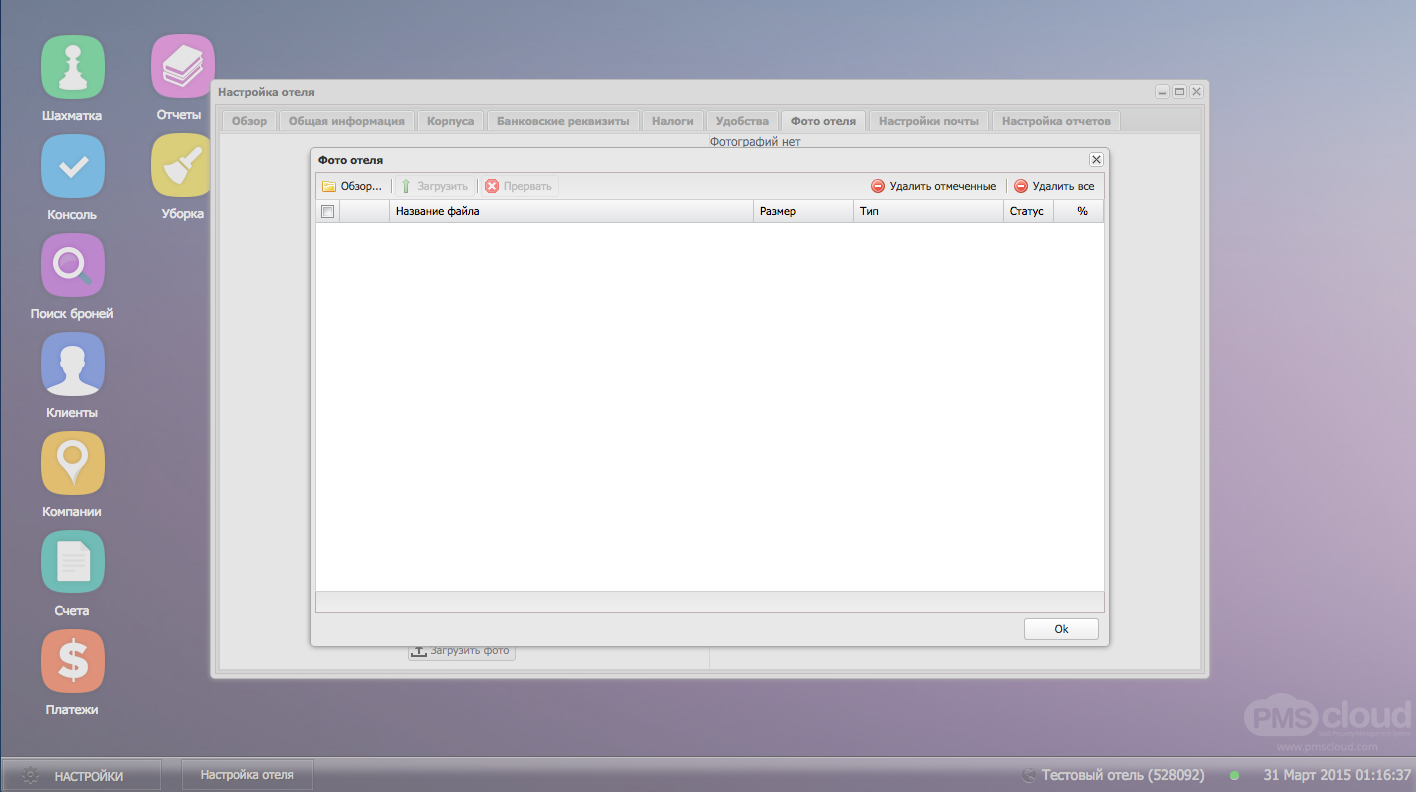Switch to the Налоги tab
Viewport: 1416px width, 792px height.
(672, 121)
